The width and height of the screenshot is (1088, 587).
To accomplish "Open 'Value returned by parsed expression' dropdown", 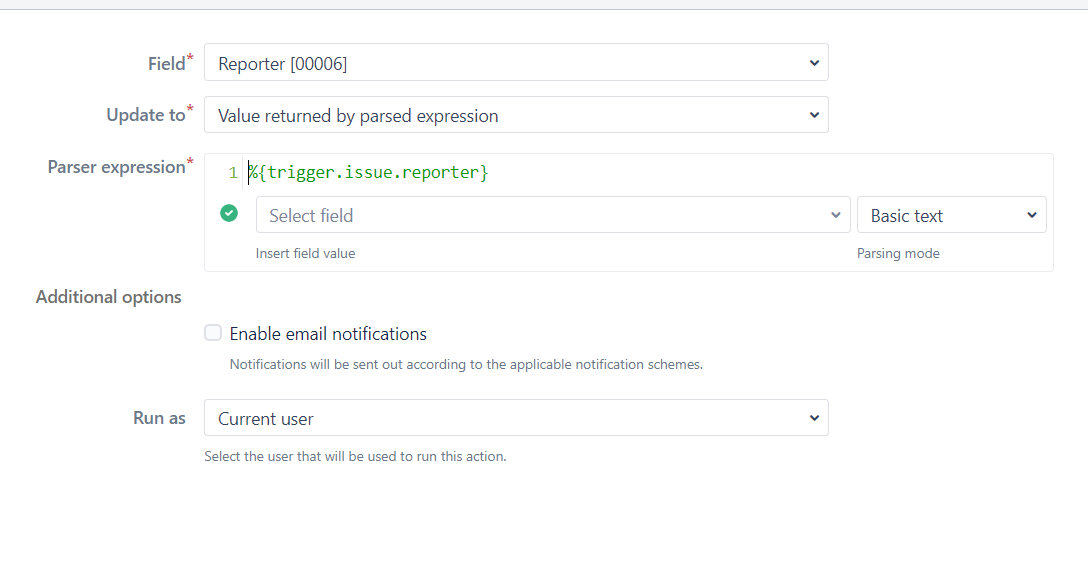I will pos(516,114).
